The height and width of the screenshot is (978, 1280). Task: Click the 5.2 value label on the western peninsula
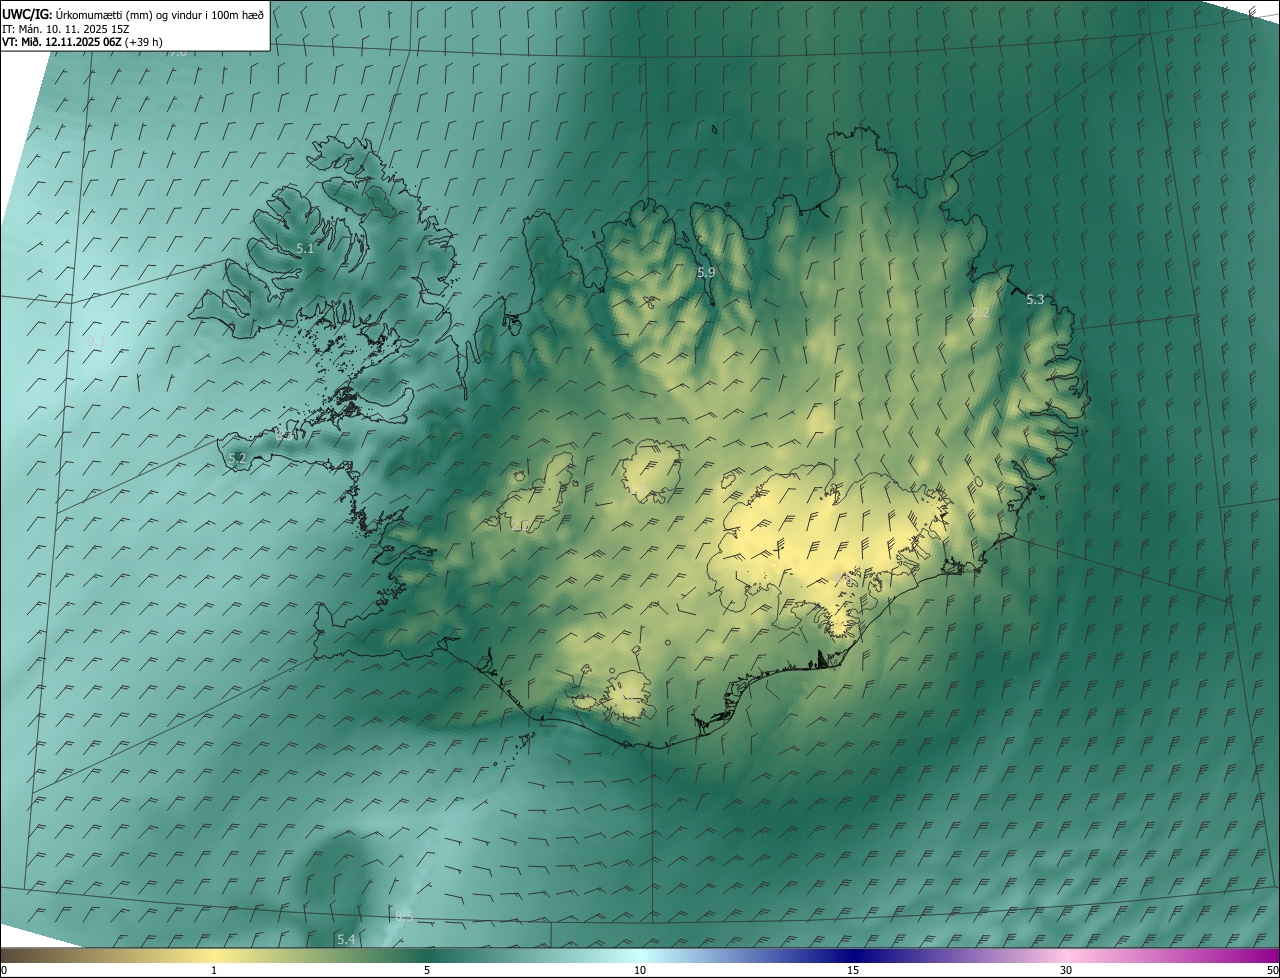[237, 458]
